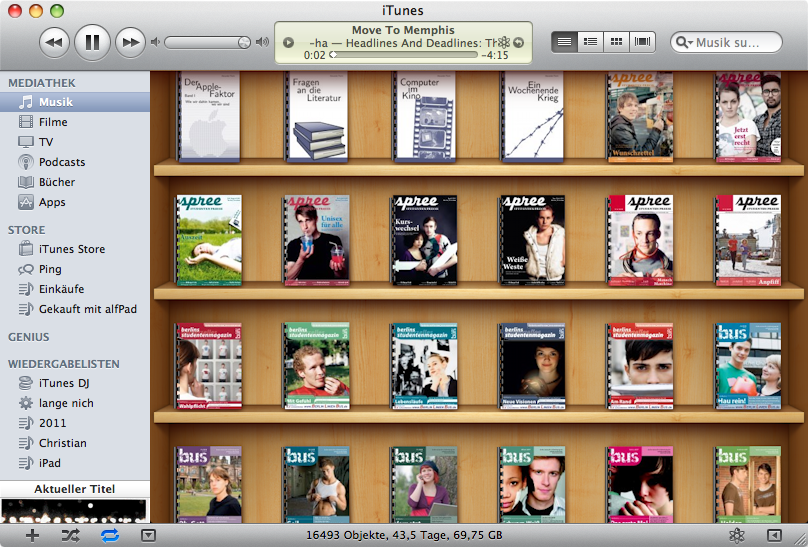This screenshot has width=808, height=547.
Task: Open the book 'Fragen an die Literatur'
Action: point(316,117)
